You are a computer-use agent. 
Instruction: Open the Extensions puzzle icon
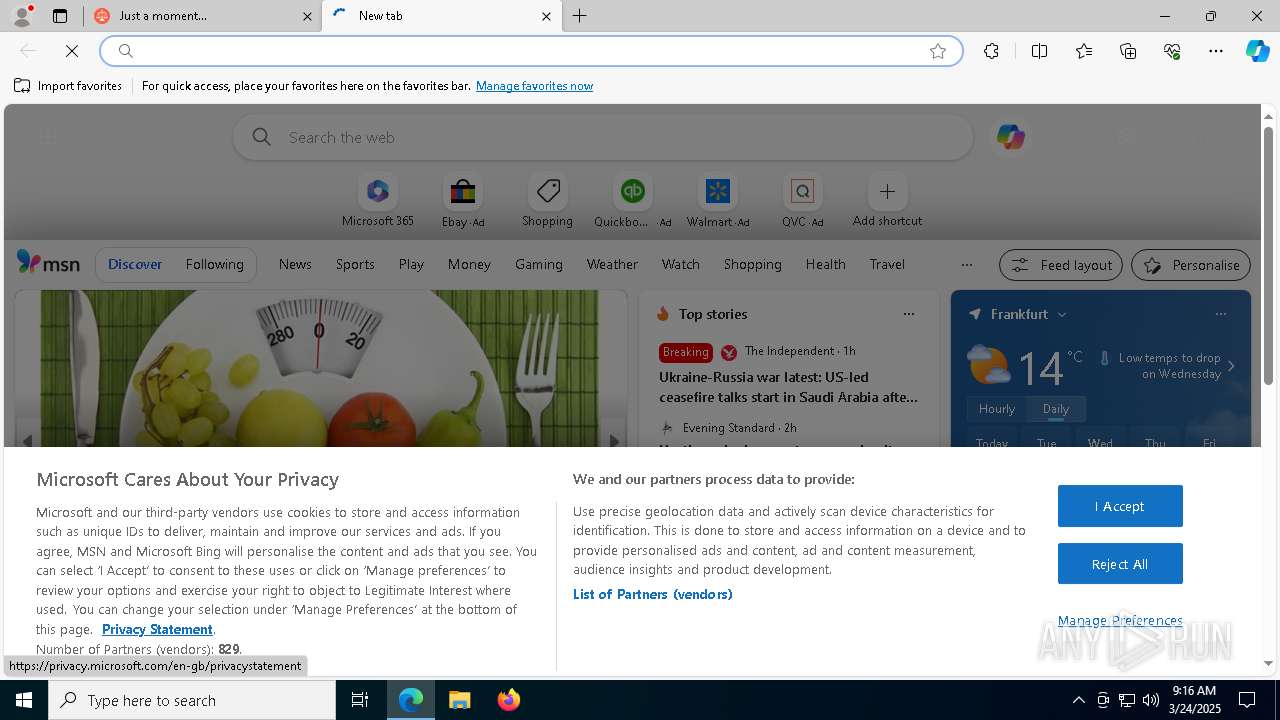tap(991, 51)
